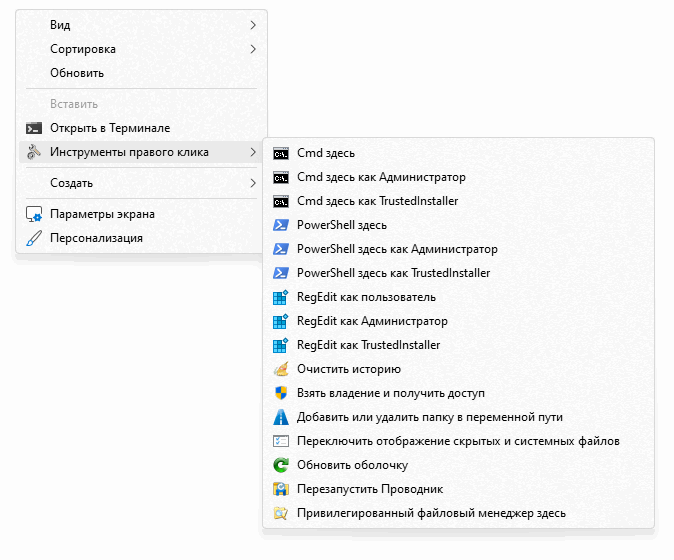Viewport: 674px width, 560px height.
Task: Expand the Создать submenu arrow
Action: 253,183
